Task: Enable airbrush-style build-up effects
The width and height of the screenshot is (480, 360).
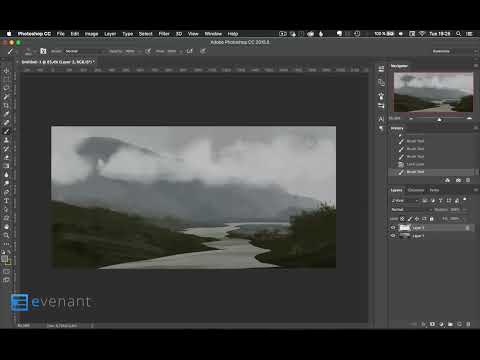Action: 190,51
